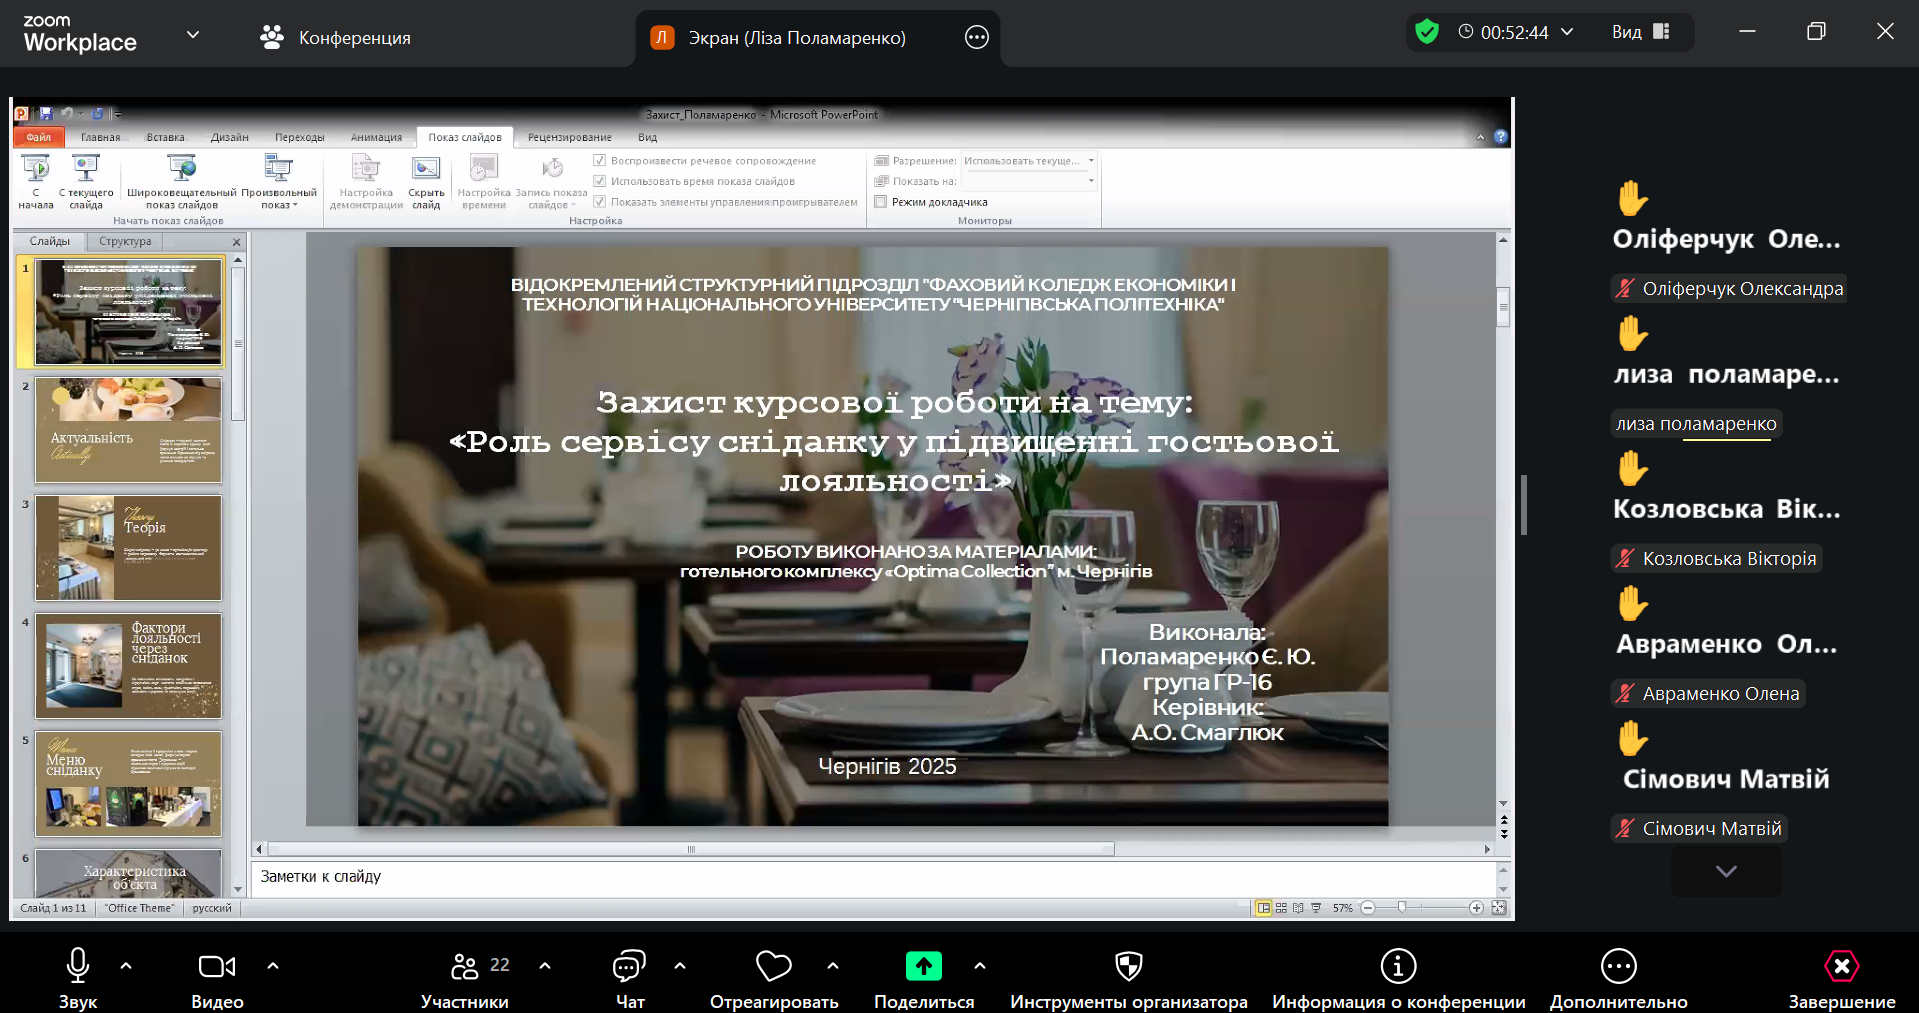Image resolution: width=1919 pixels, height=1013 pixels.
Task: Select the Актуальність slide 2 thumbnail
Action: tap(128, 430)
